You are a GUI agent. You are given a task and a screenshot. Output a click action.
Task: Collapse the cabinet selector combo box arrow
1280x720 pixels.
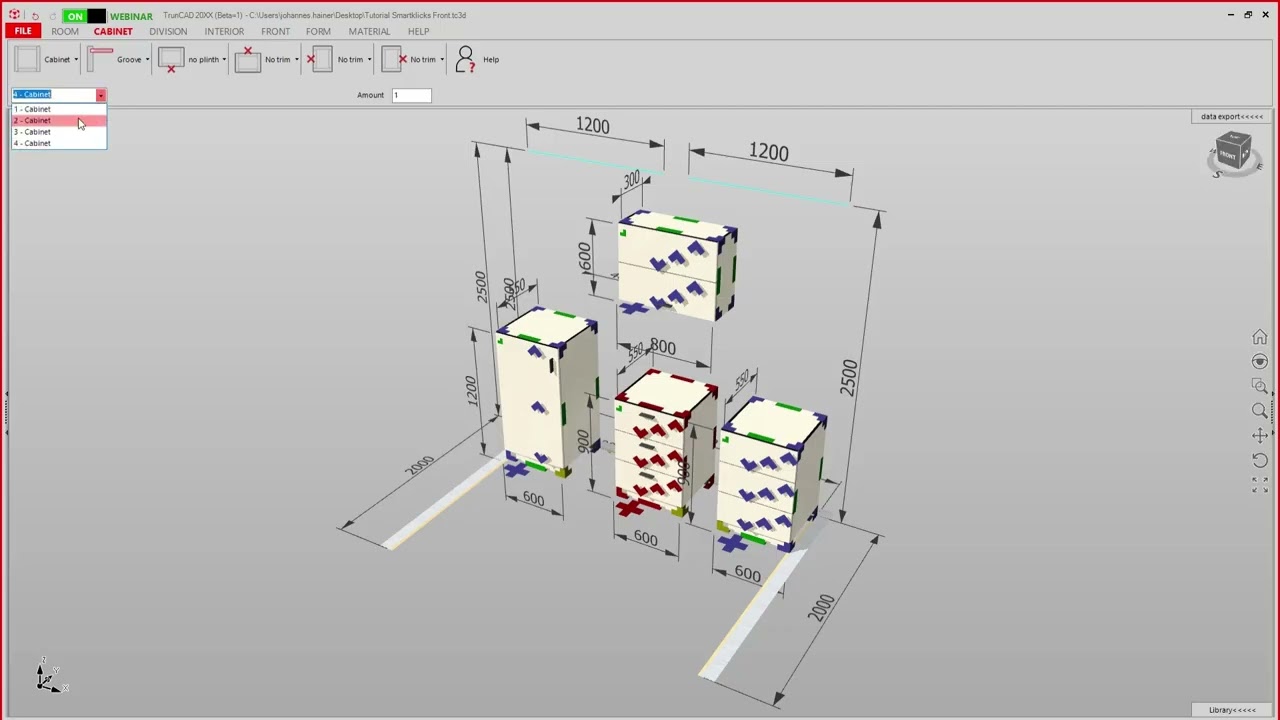click(x=101, y=95)
